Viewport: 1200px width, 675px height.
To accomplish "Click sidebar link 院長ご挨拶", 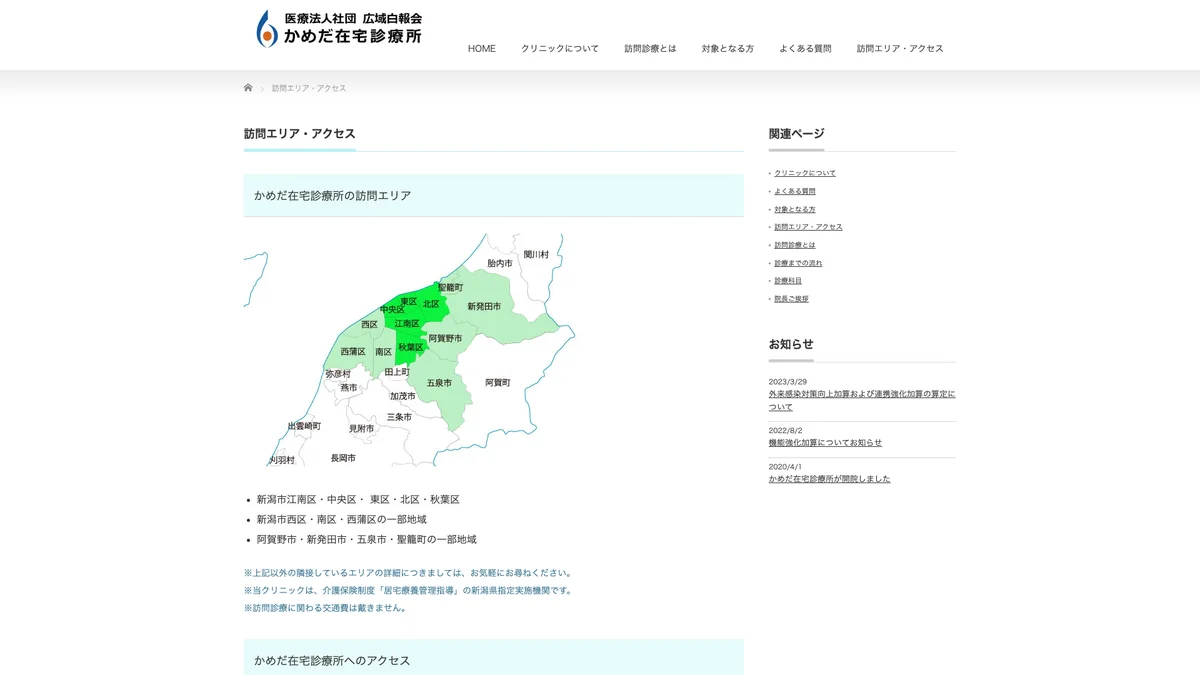I will coord(791,299).
